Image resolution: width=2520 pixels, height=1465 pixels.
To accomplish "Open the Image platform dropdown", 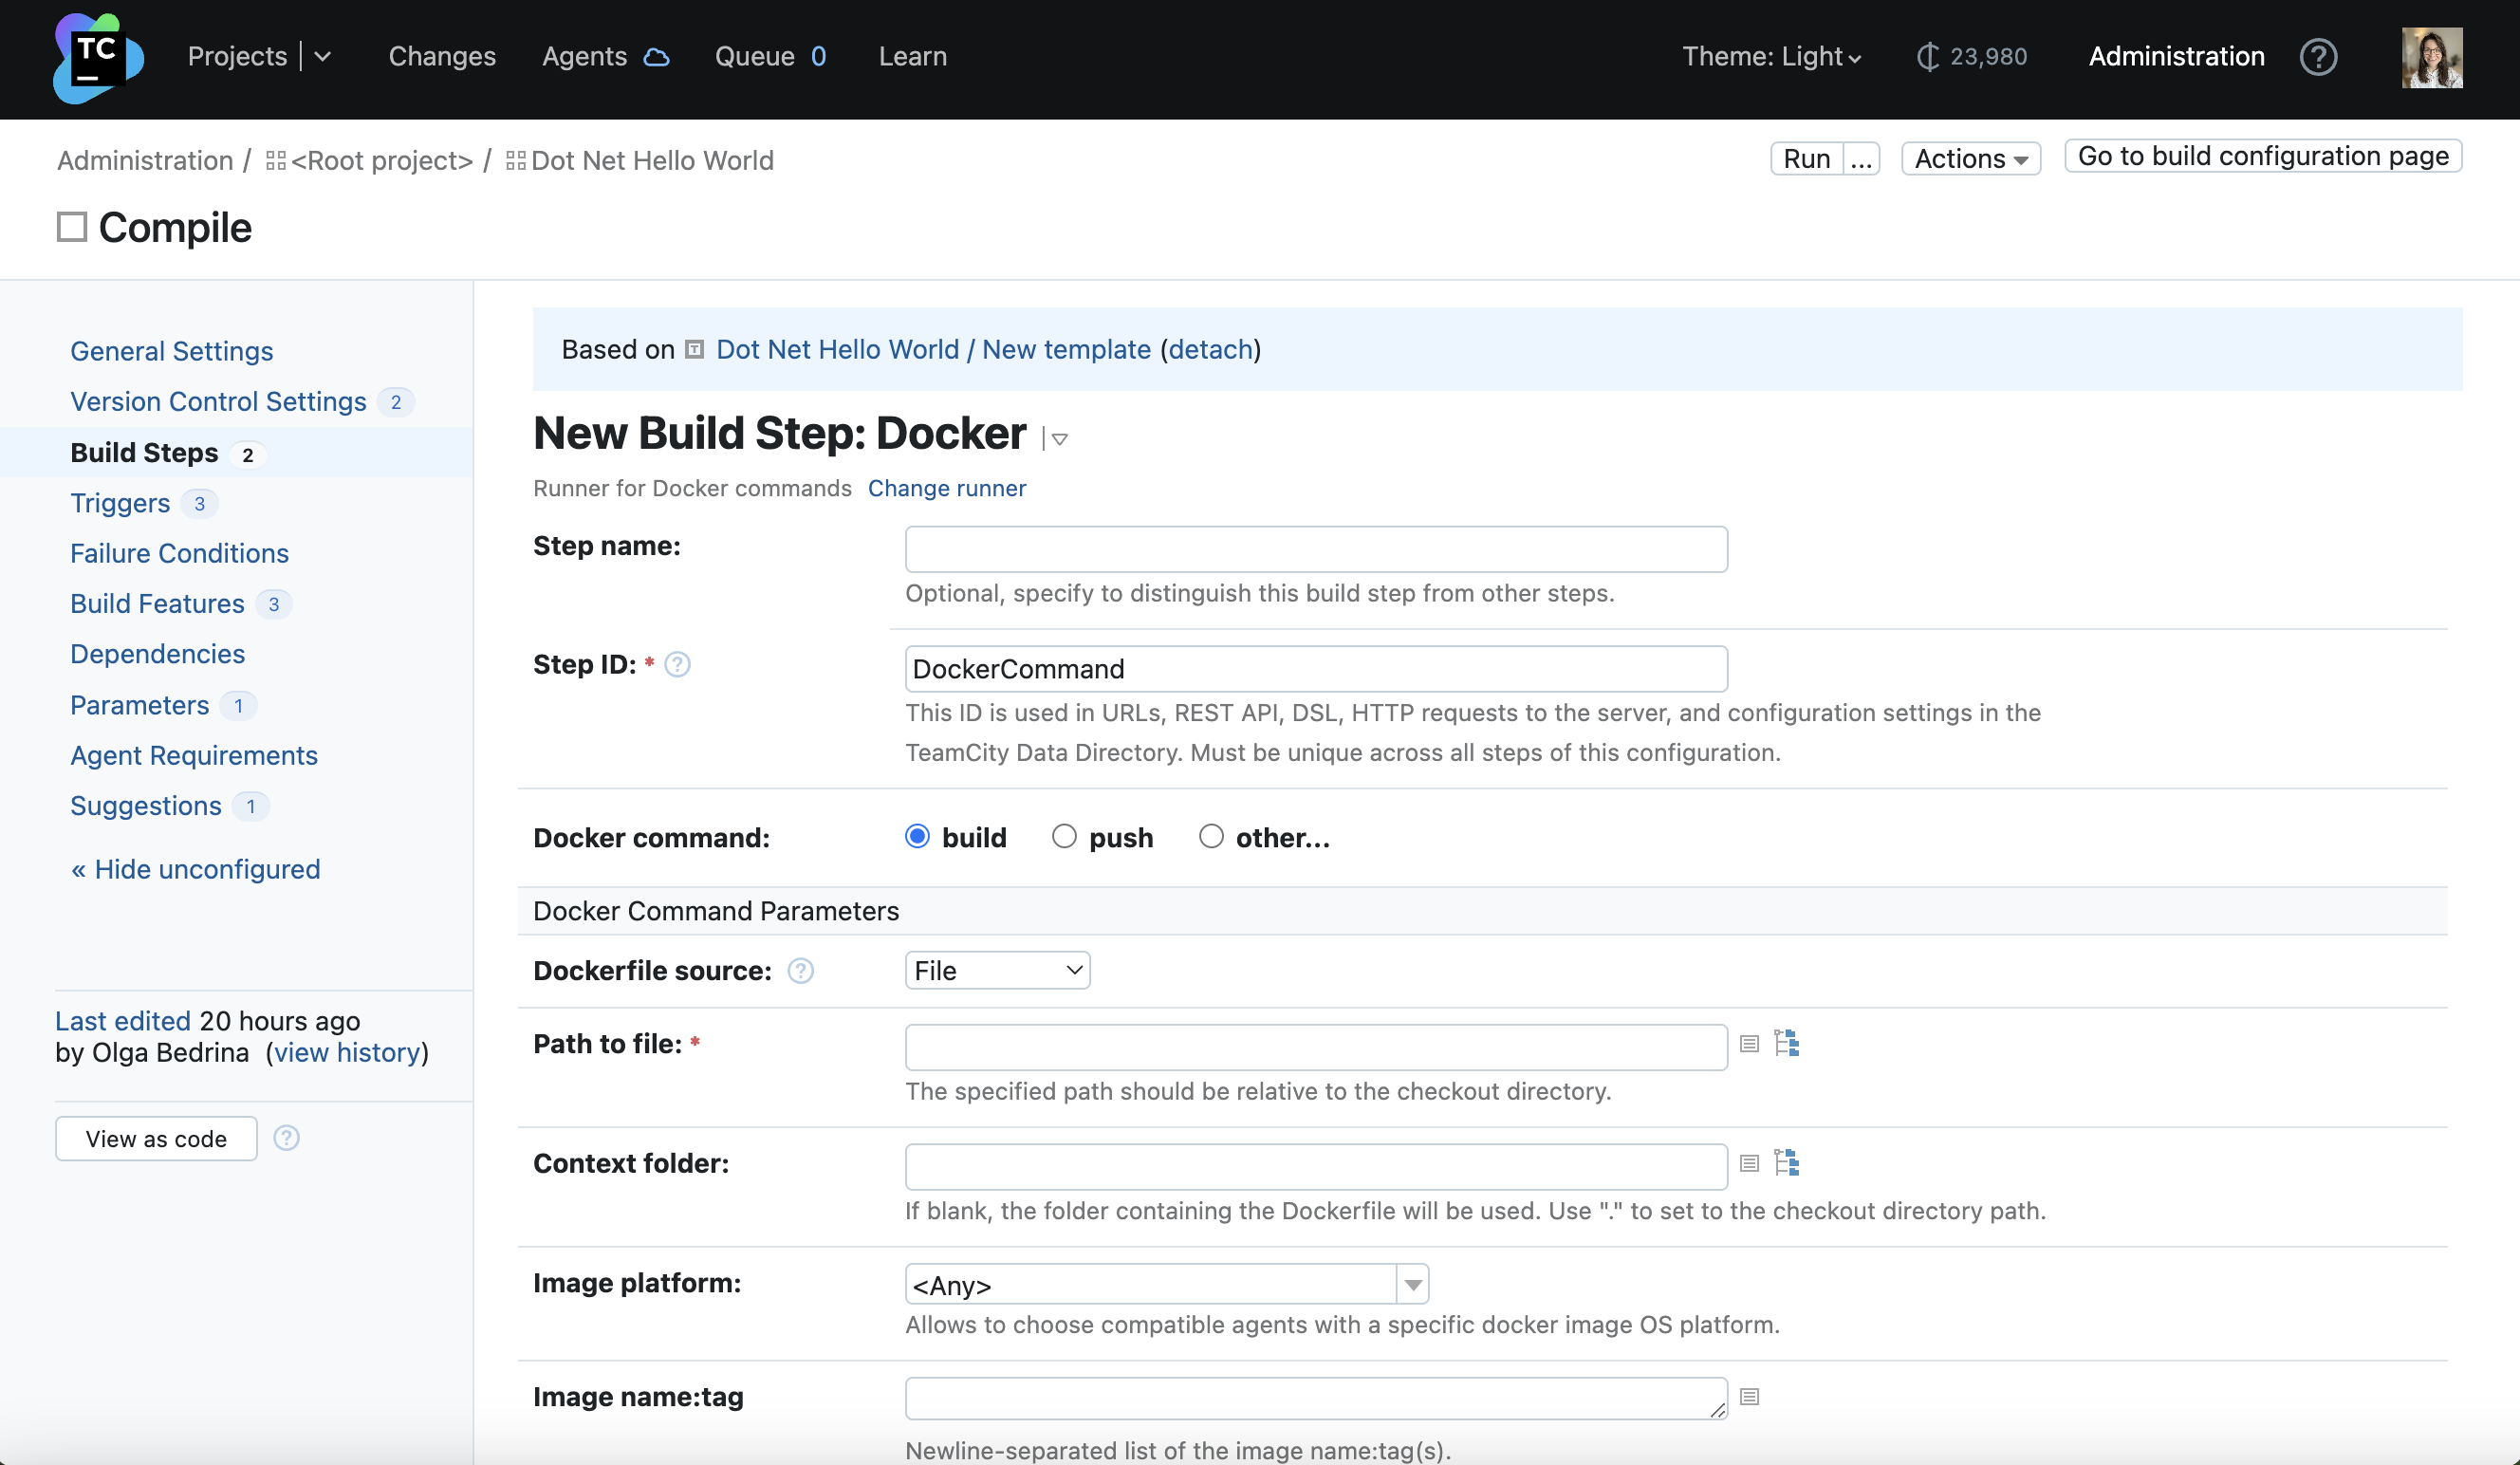I will pos(1411,1284).
